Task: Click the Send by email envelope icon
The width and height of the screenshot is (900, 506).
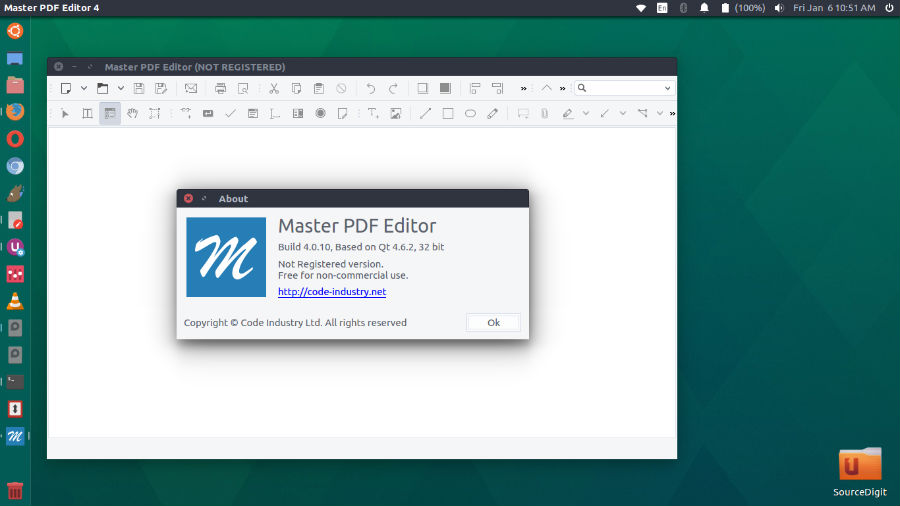Action: tap(191, 88)
